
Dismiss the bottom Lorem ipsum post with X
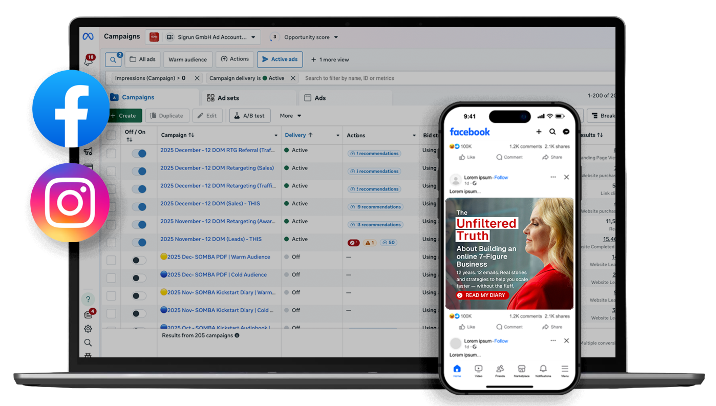point(566,341)
